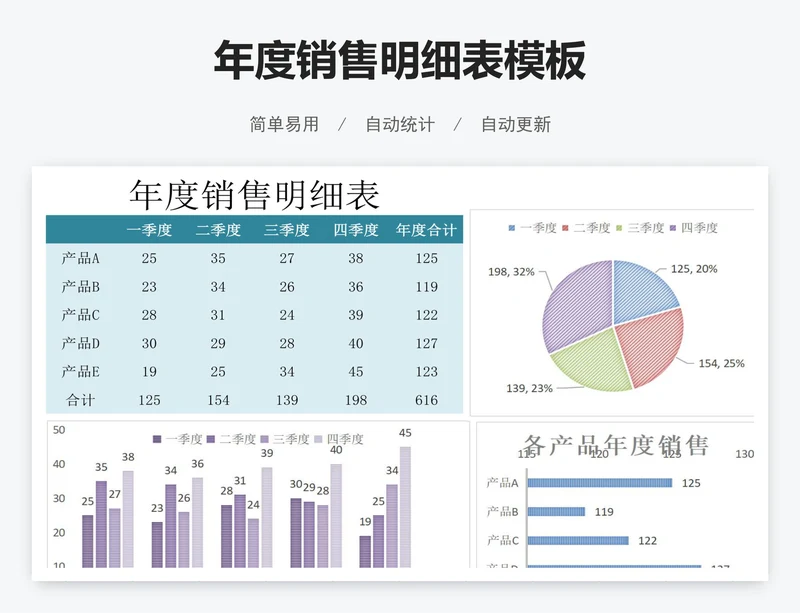The image size is (800, 613).
Task: Select the 二季度 total cell 154
Action: (218, 400)
